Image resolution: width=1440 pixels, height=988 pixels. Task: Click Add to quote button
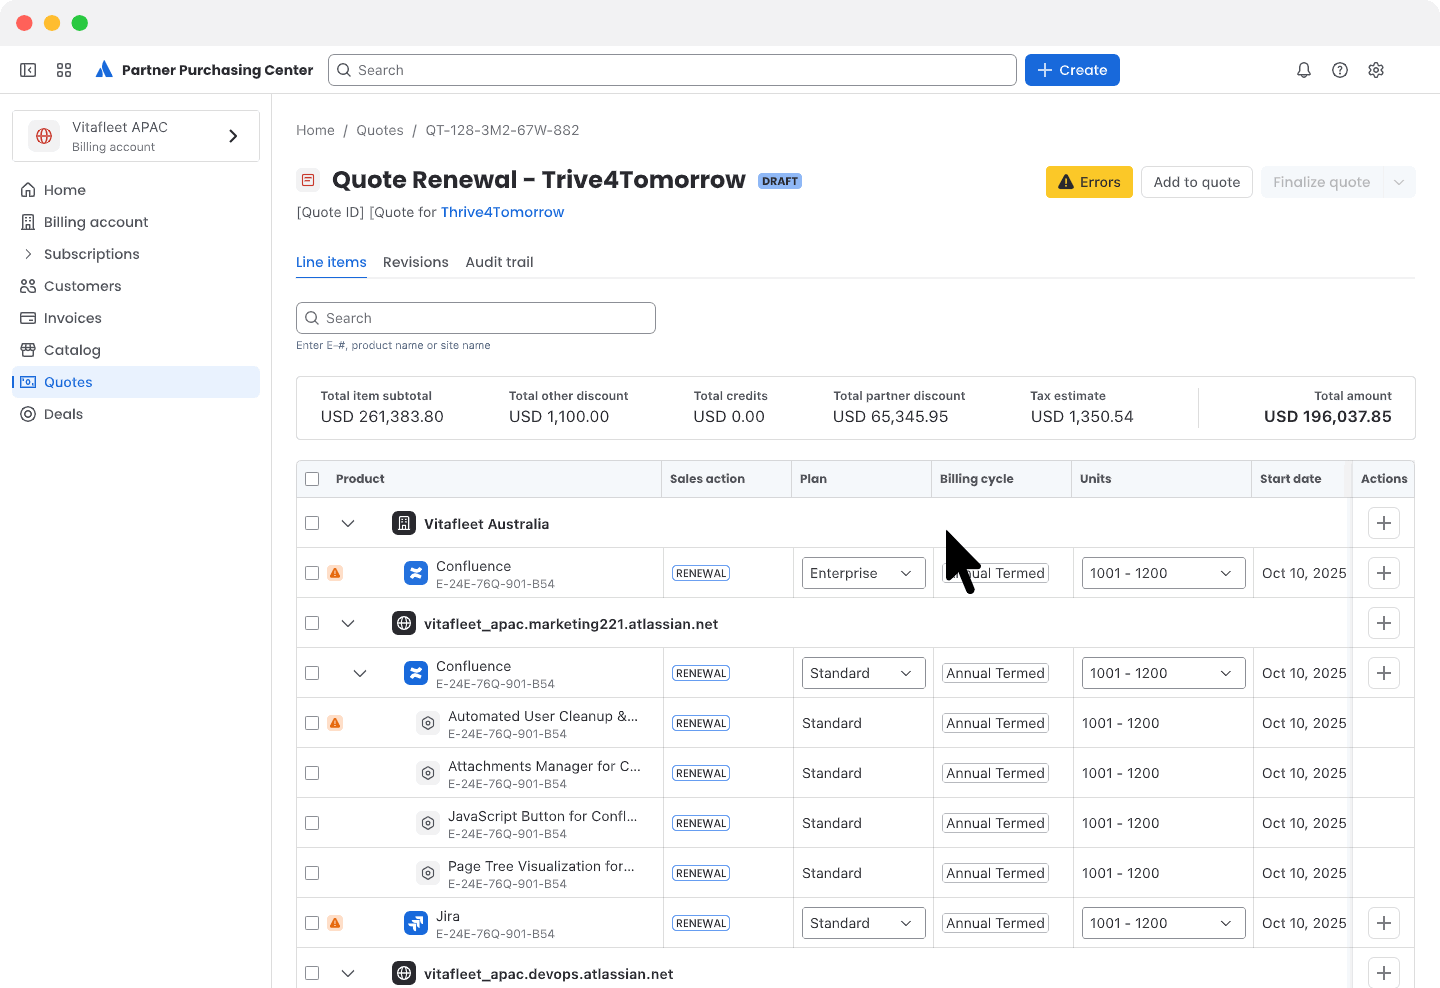coord(1197,182)
